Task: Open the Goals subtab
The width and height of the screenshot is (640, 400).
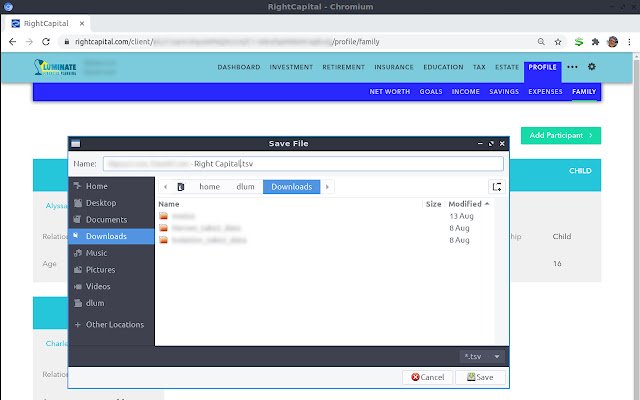Action: click(x=431, y=92)
